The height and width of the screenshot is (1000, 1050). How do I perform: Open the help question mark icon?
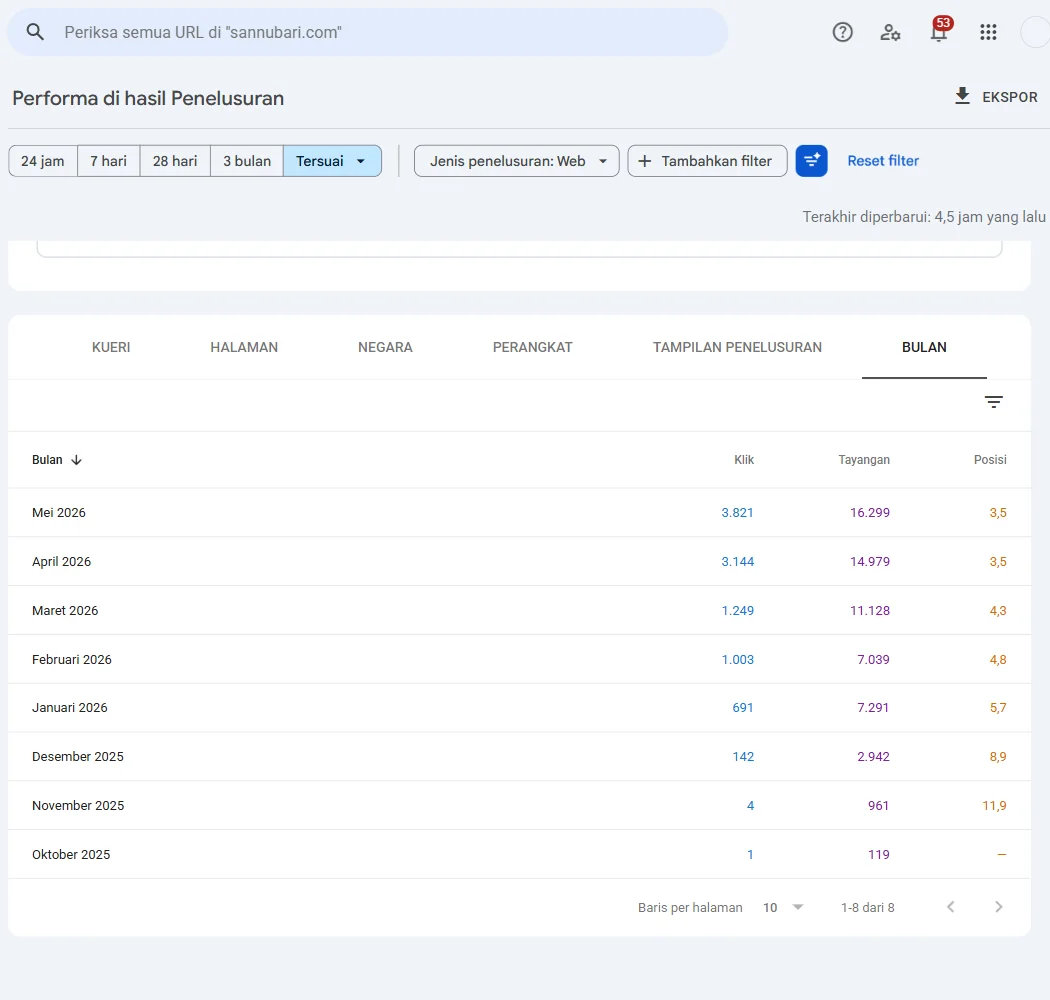pos(842,32)
